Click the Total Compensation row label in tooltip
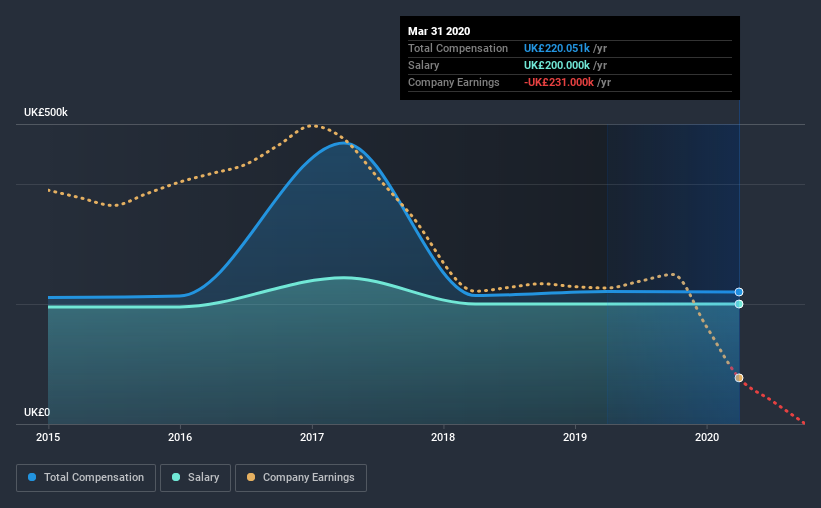821x508 pixels. [x=458, y=48]
